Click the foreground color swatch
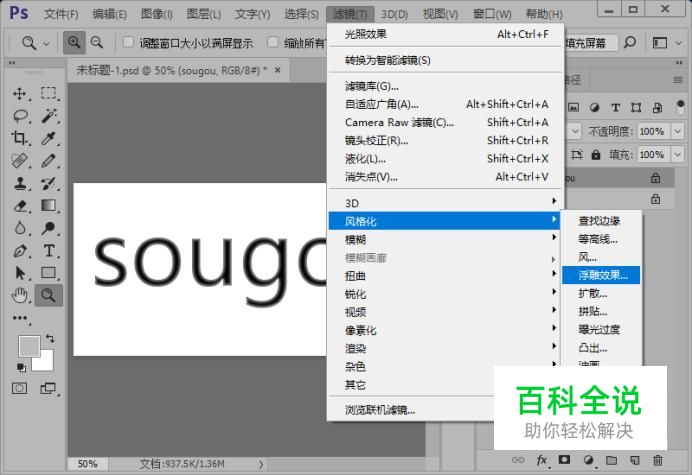 pyautogui.click(x=29, y=346)
